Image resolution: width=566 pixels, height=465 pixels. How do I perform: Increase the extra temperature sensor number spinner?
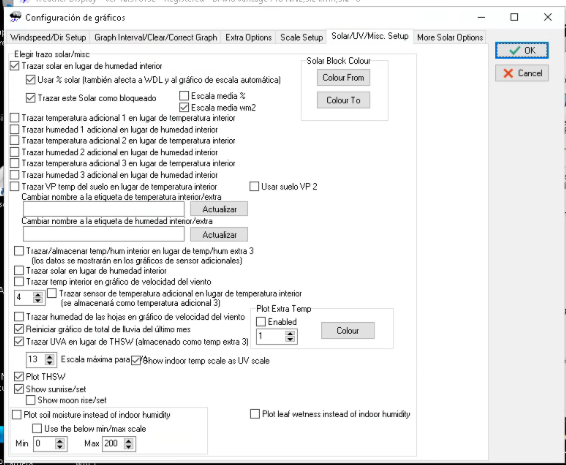point(38,295)
